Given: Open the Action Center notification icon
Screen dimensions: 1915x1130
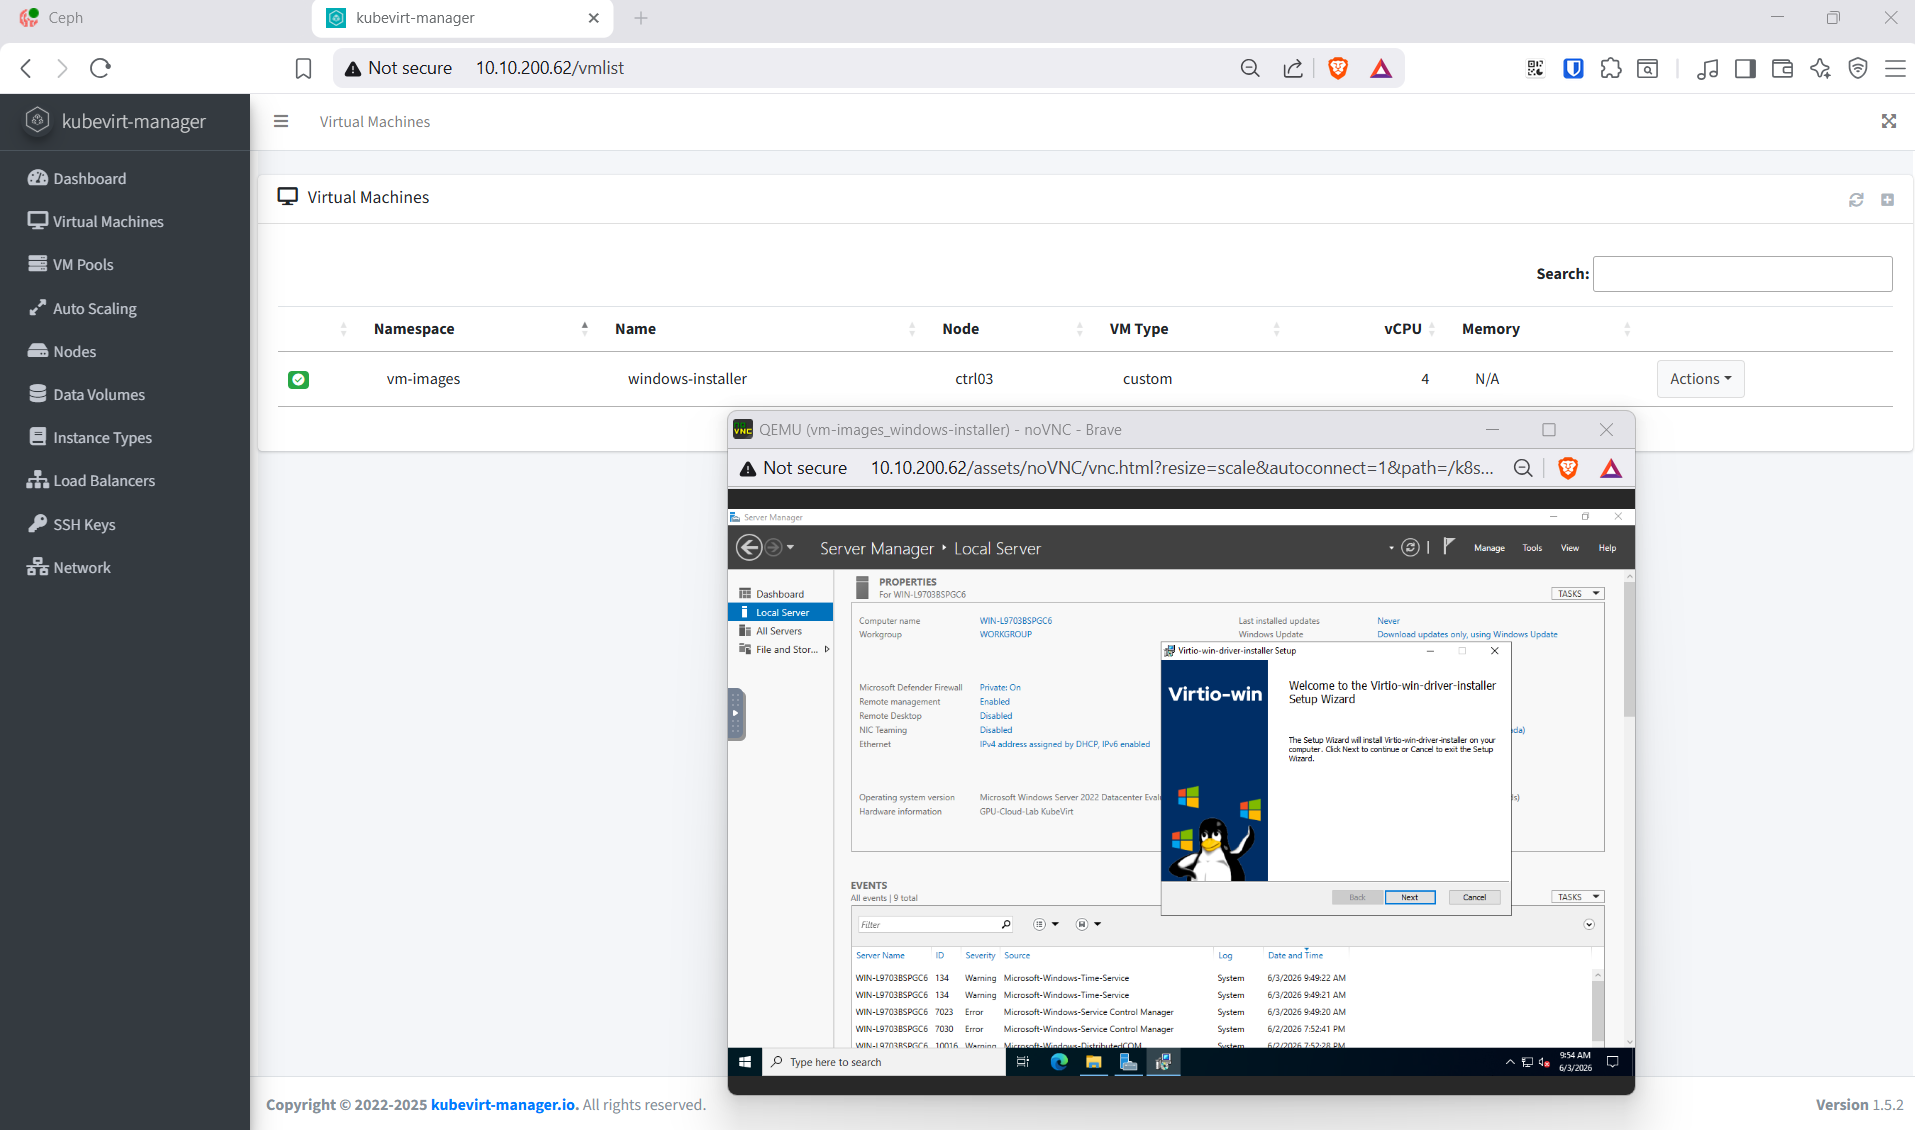Looking at the screenshot, I should click(1612, 1062).
